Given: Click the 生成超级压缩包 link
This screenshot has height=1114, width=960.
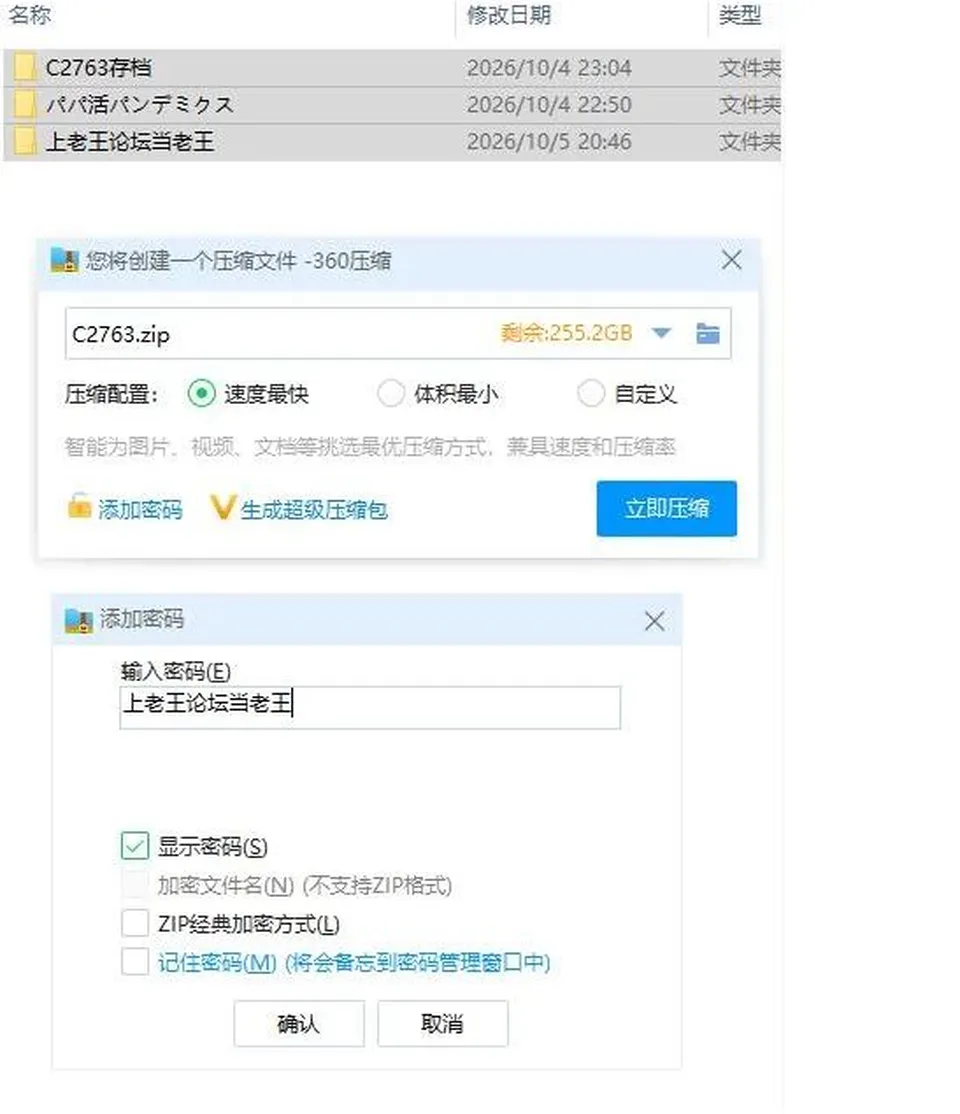Looking at the screenshot, I should tap(314, 509).
